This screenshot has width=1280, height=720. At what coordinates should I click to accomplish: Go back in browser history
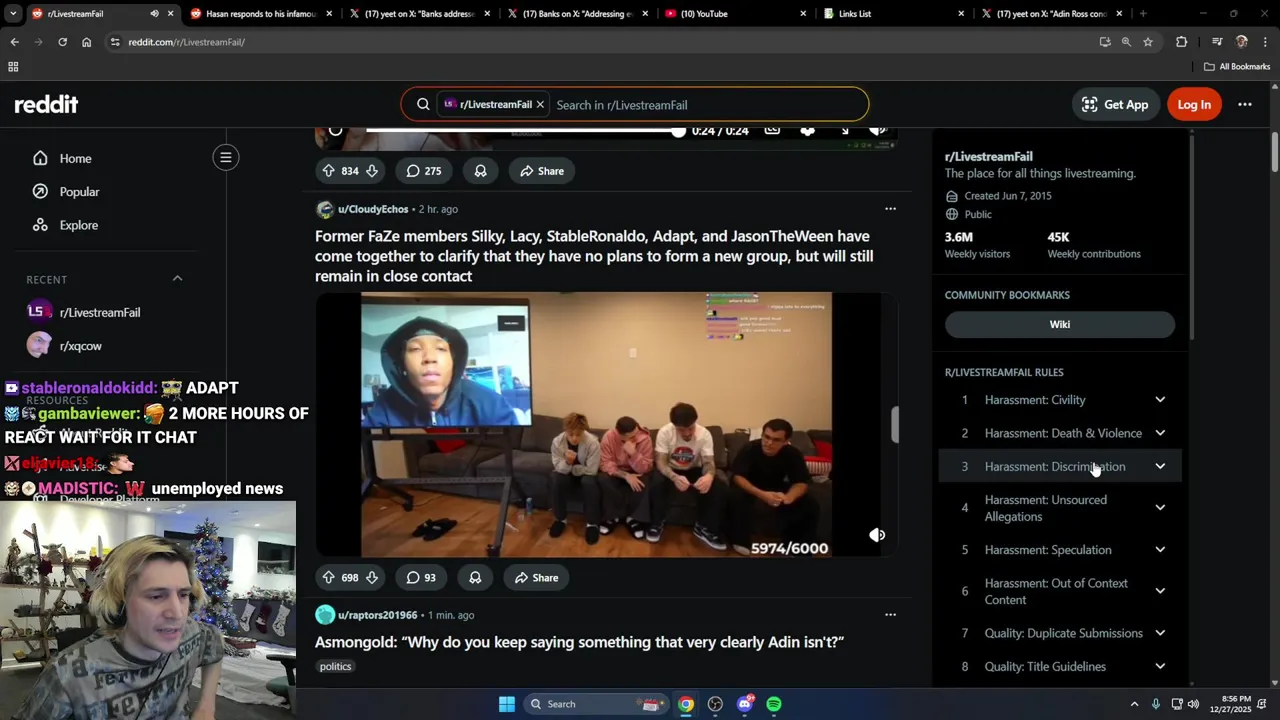coord(14,42)
